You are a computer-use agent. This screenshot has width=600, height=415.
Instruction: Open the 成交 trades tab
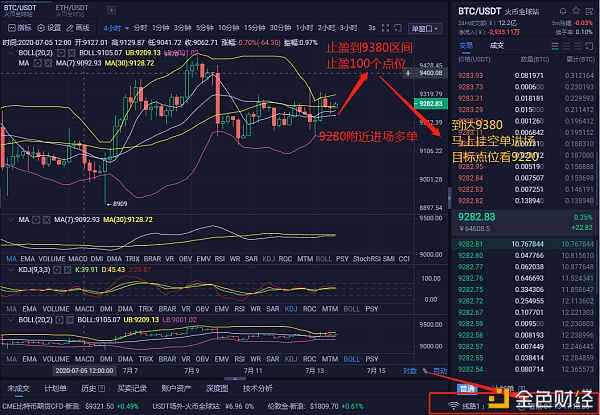[497, 46]
